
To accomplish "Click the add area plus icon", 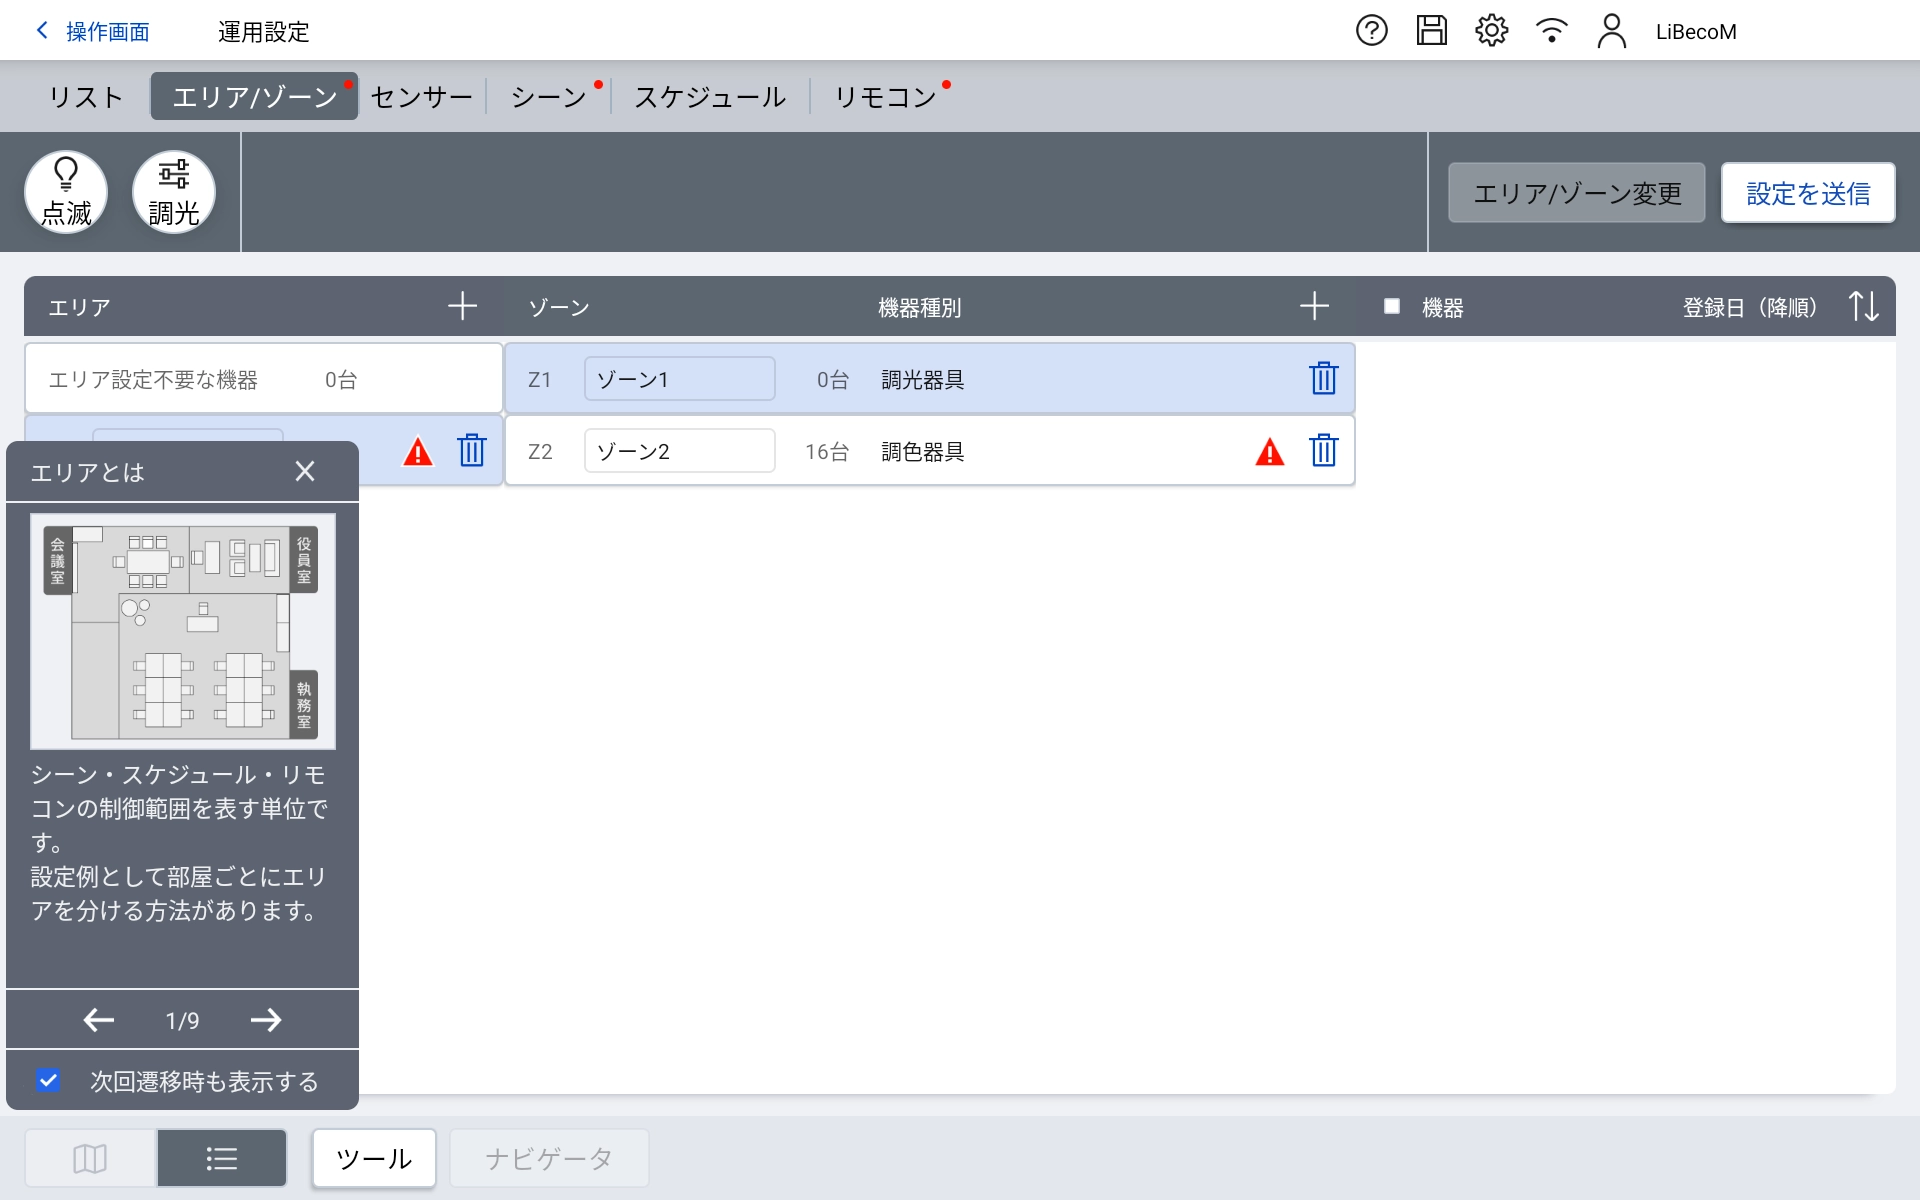I will point(462,306).
